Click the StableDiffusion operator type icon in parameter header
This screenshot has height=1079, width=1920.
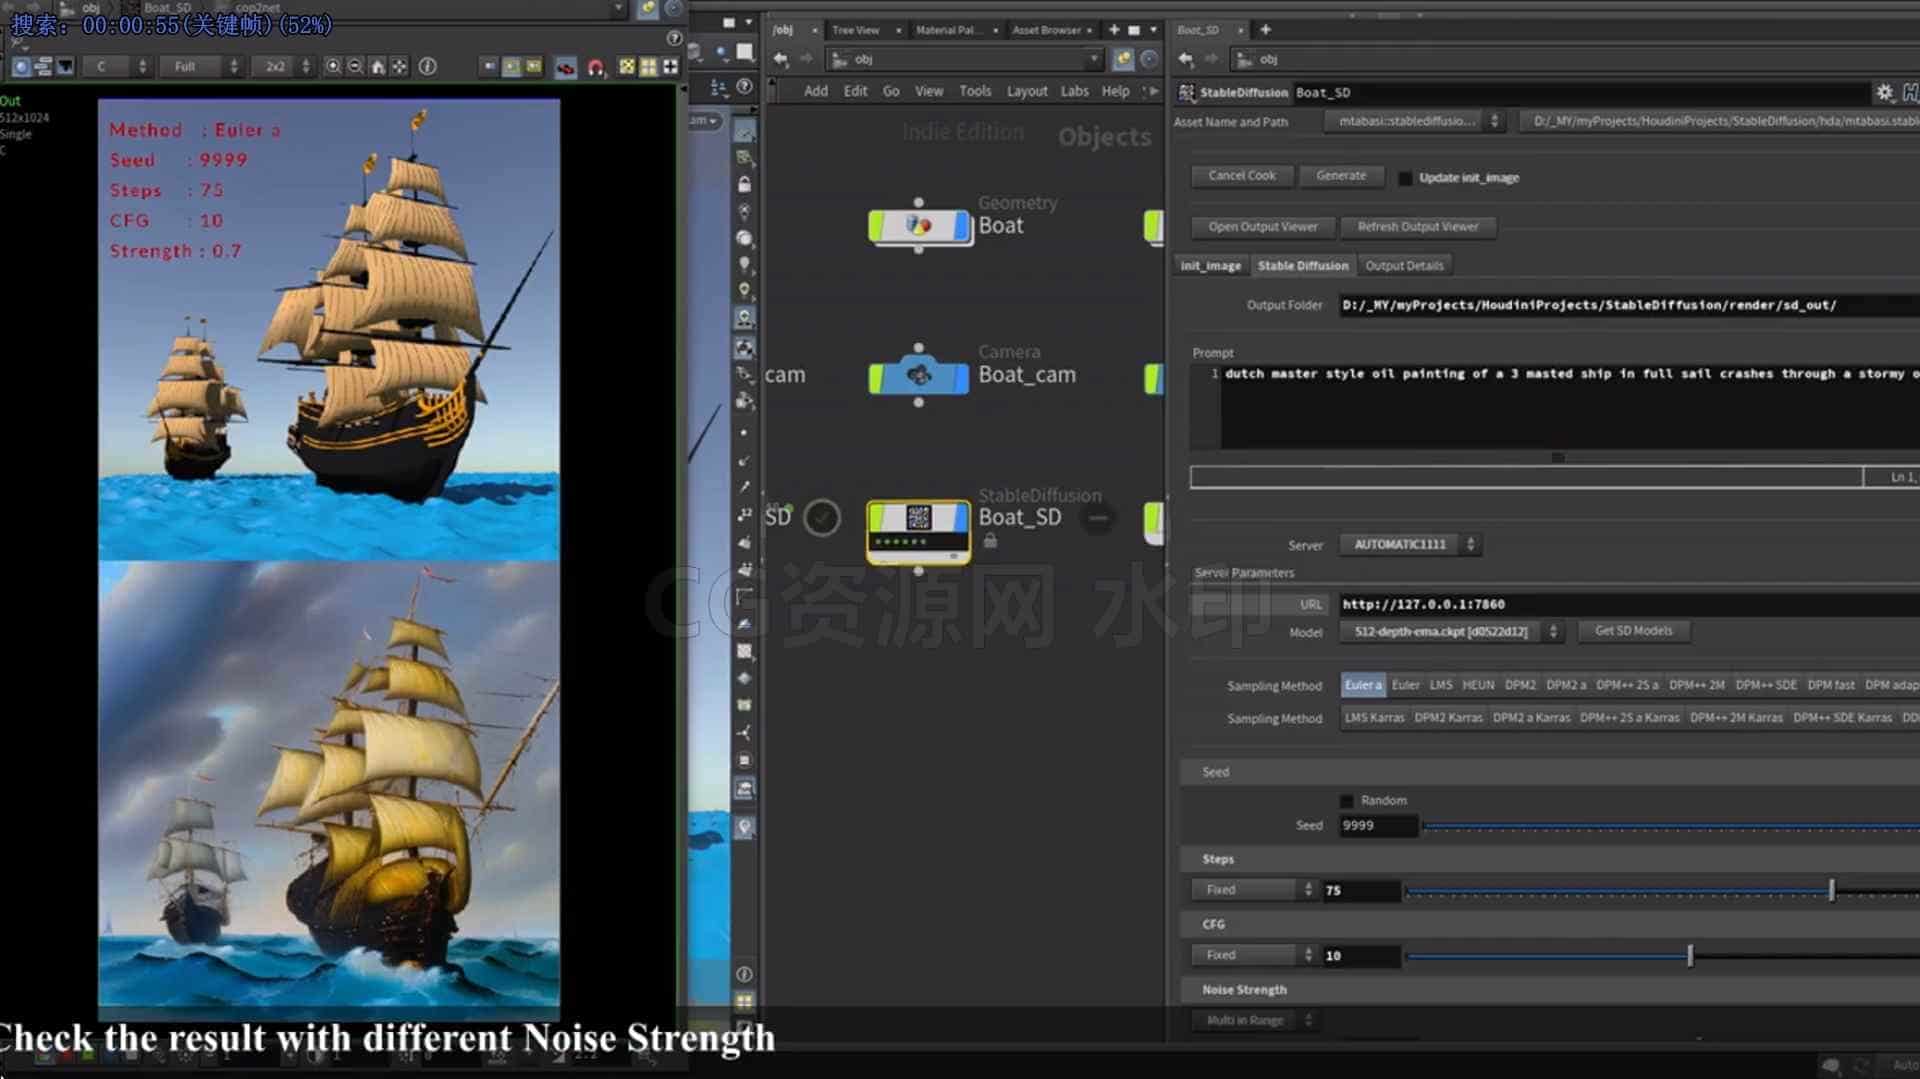[1187, 92]
